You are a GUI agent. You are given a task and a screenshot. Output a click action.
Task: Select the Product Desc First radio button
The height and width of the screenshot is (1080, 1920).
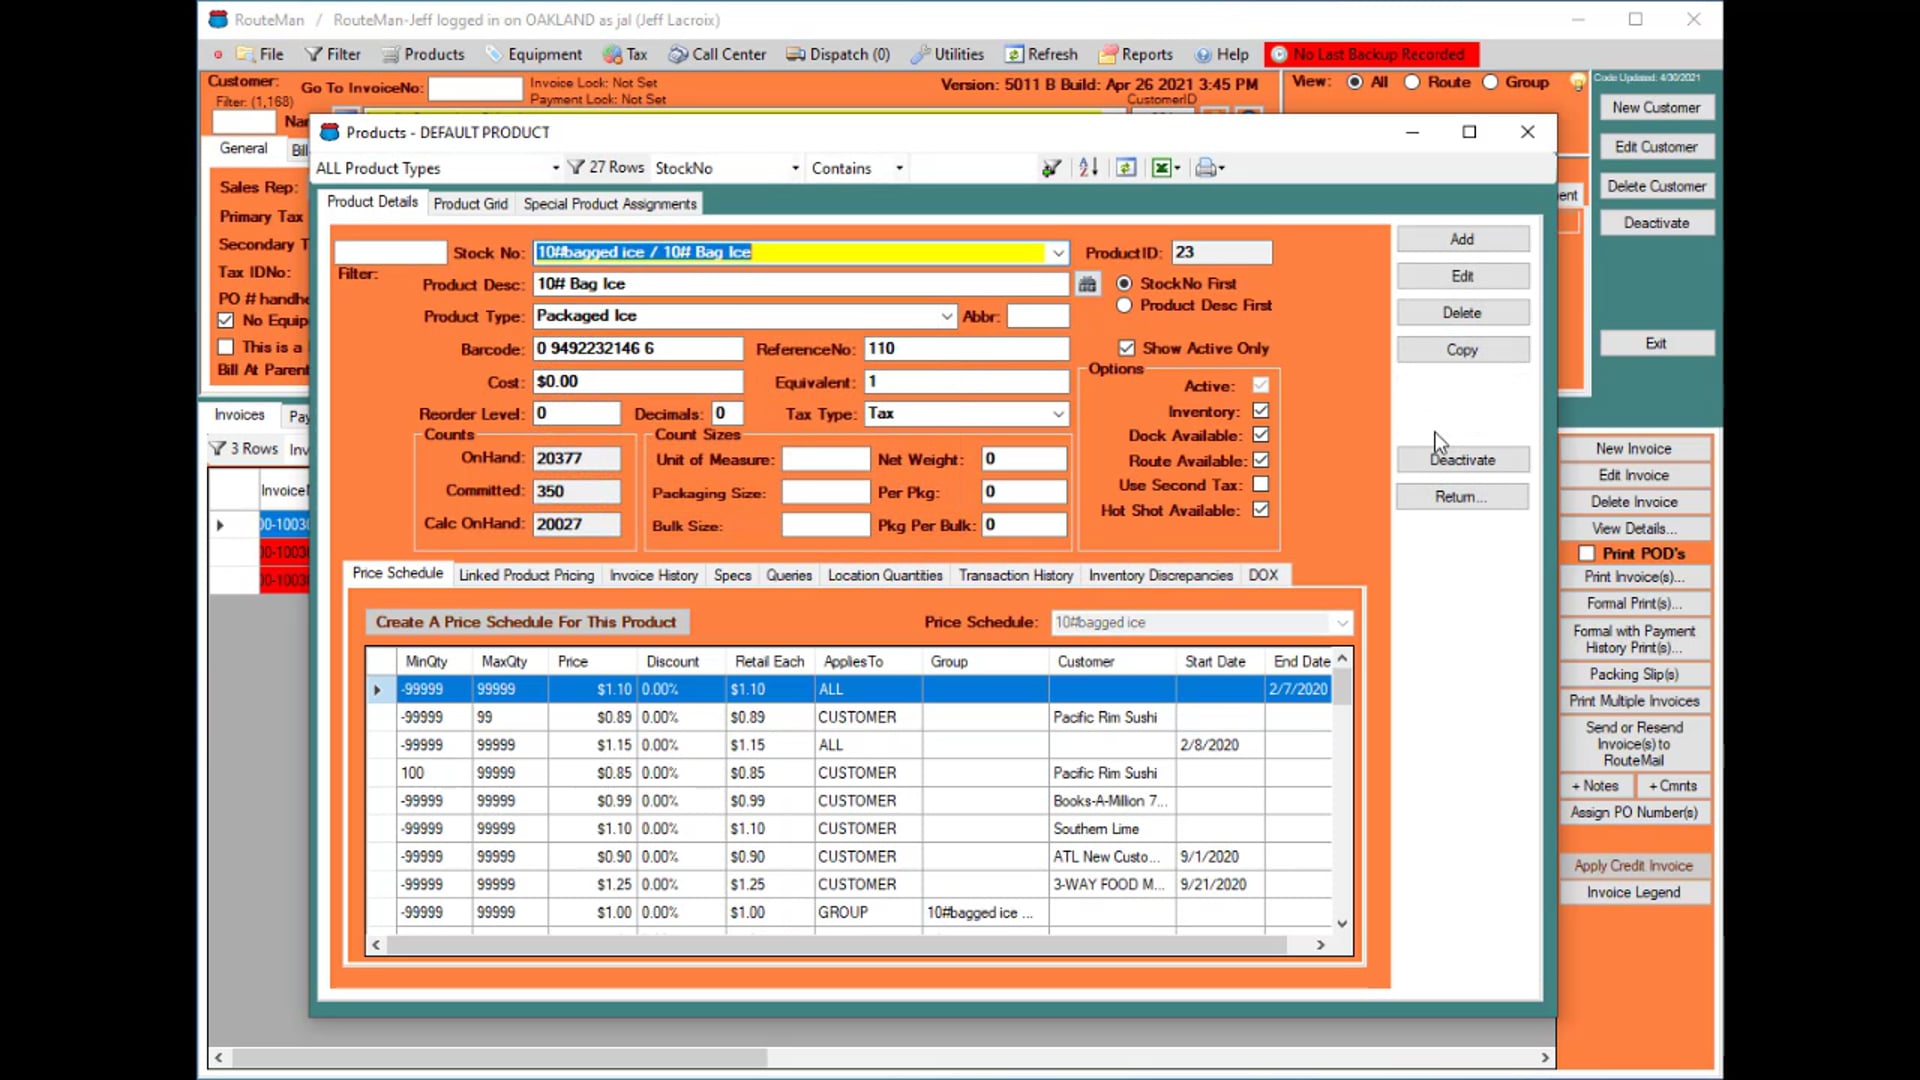1124,305
